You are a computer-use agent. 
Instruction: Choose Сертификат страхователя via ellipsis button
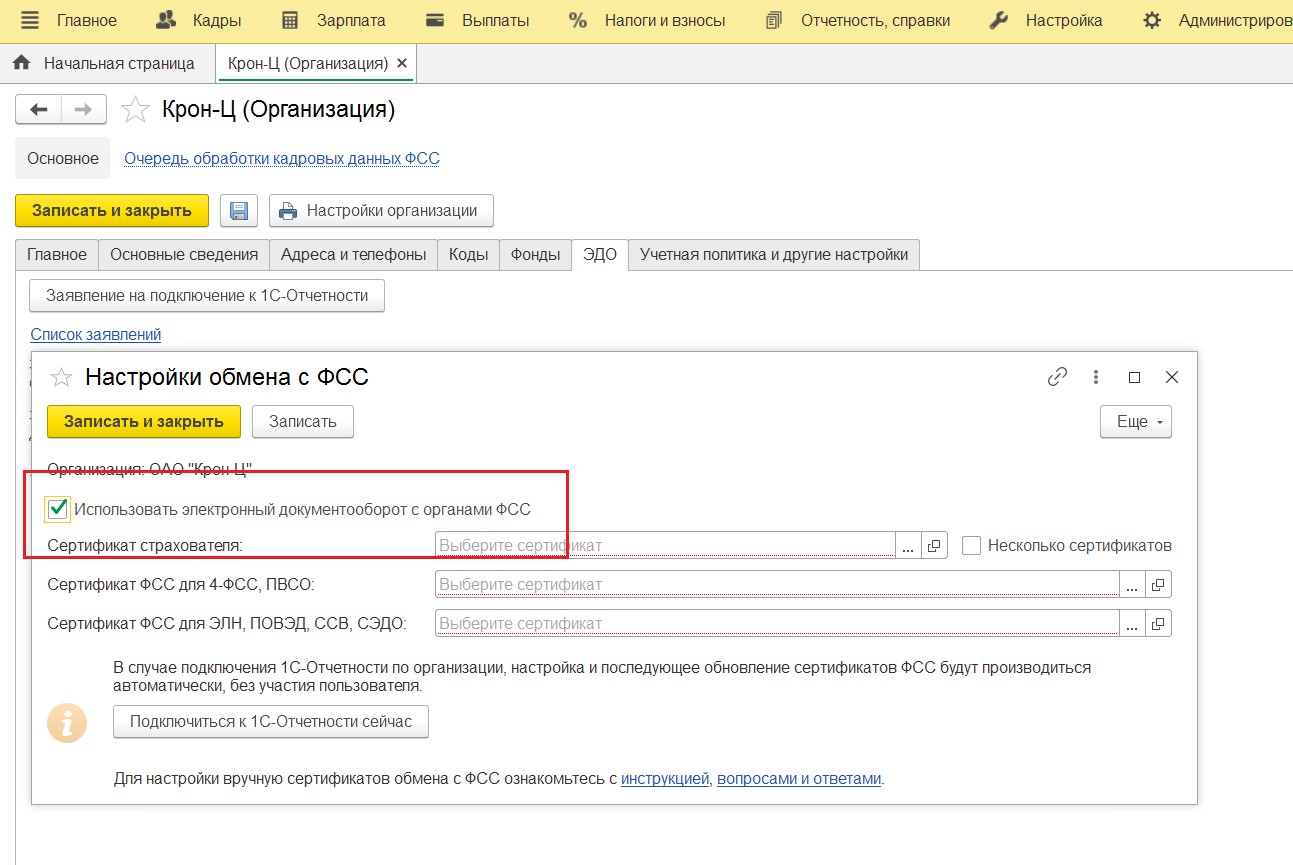click(908, 546)
